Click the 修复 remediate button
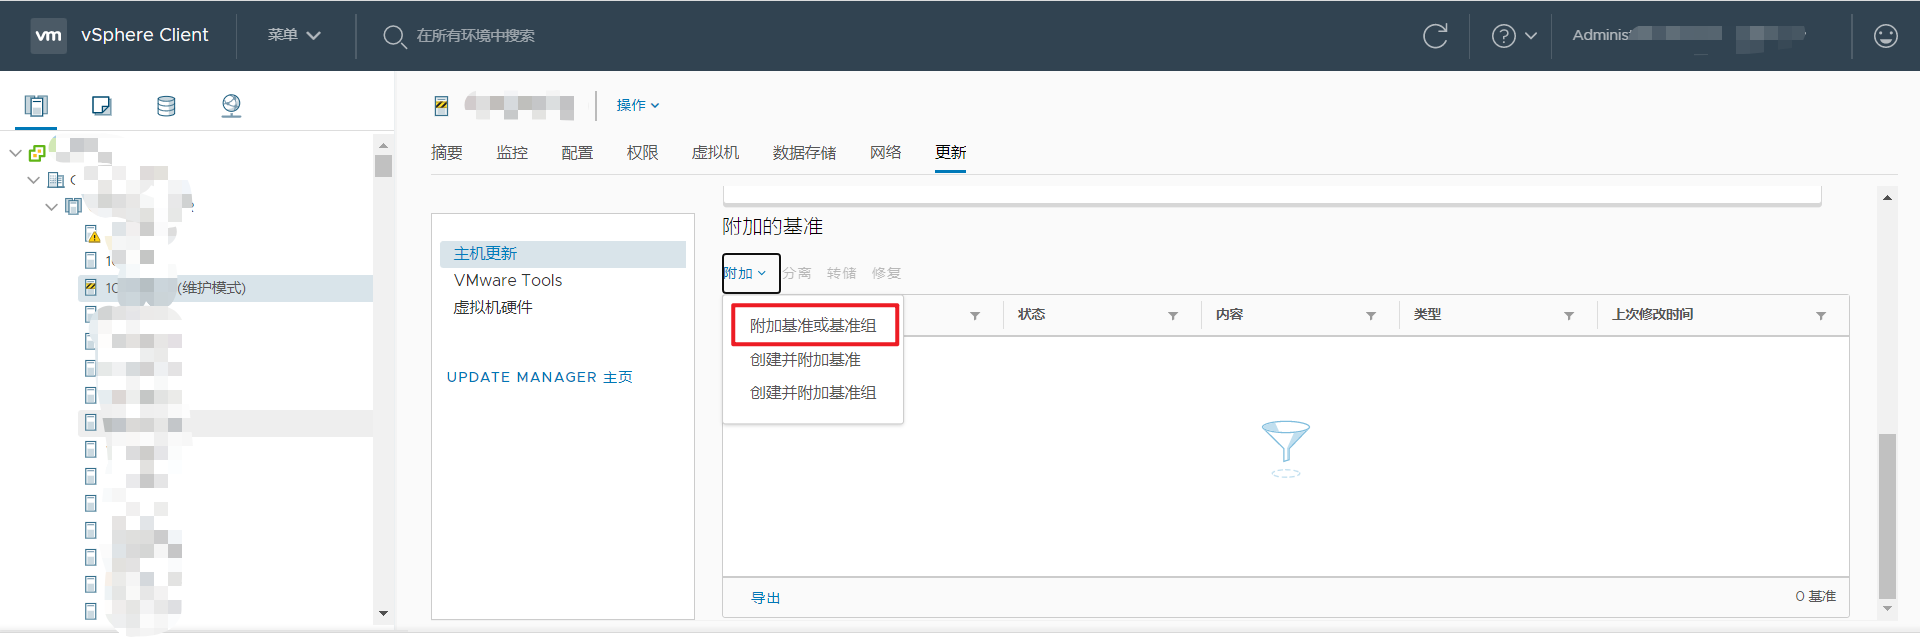The width and height of the screenshot is (1920, 643). (886, 273)
